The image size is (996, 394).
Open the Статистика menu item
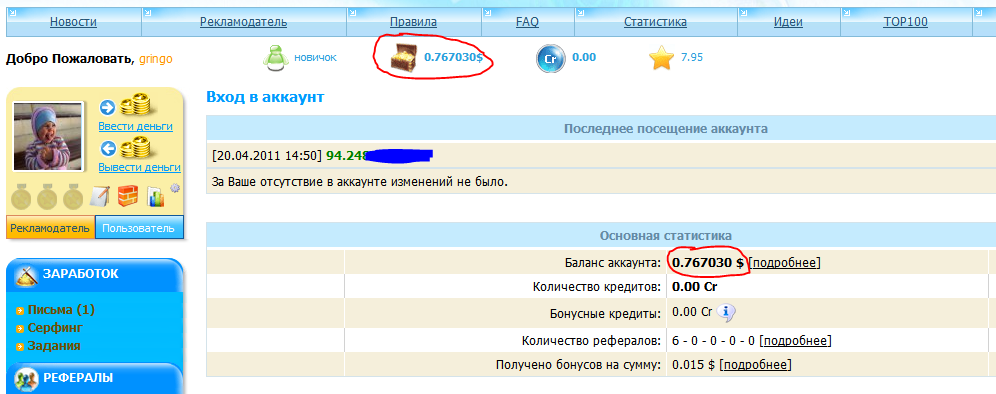655,22
